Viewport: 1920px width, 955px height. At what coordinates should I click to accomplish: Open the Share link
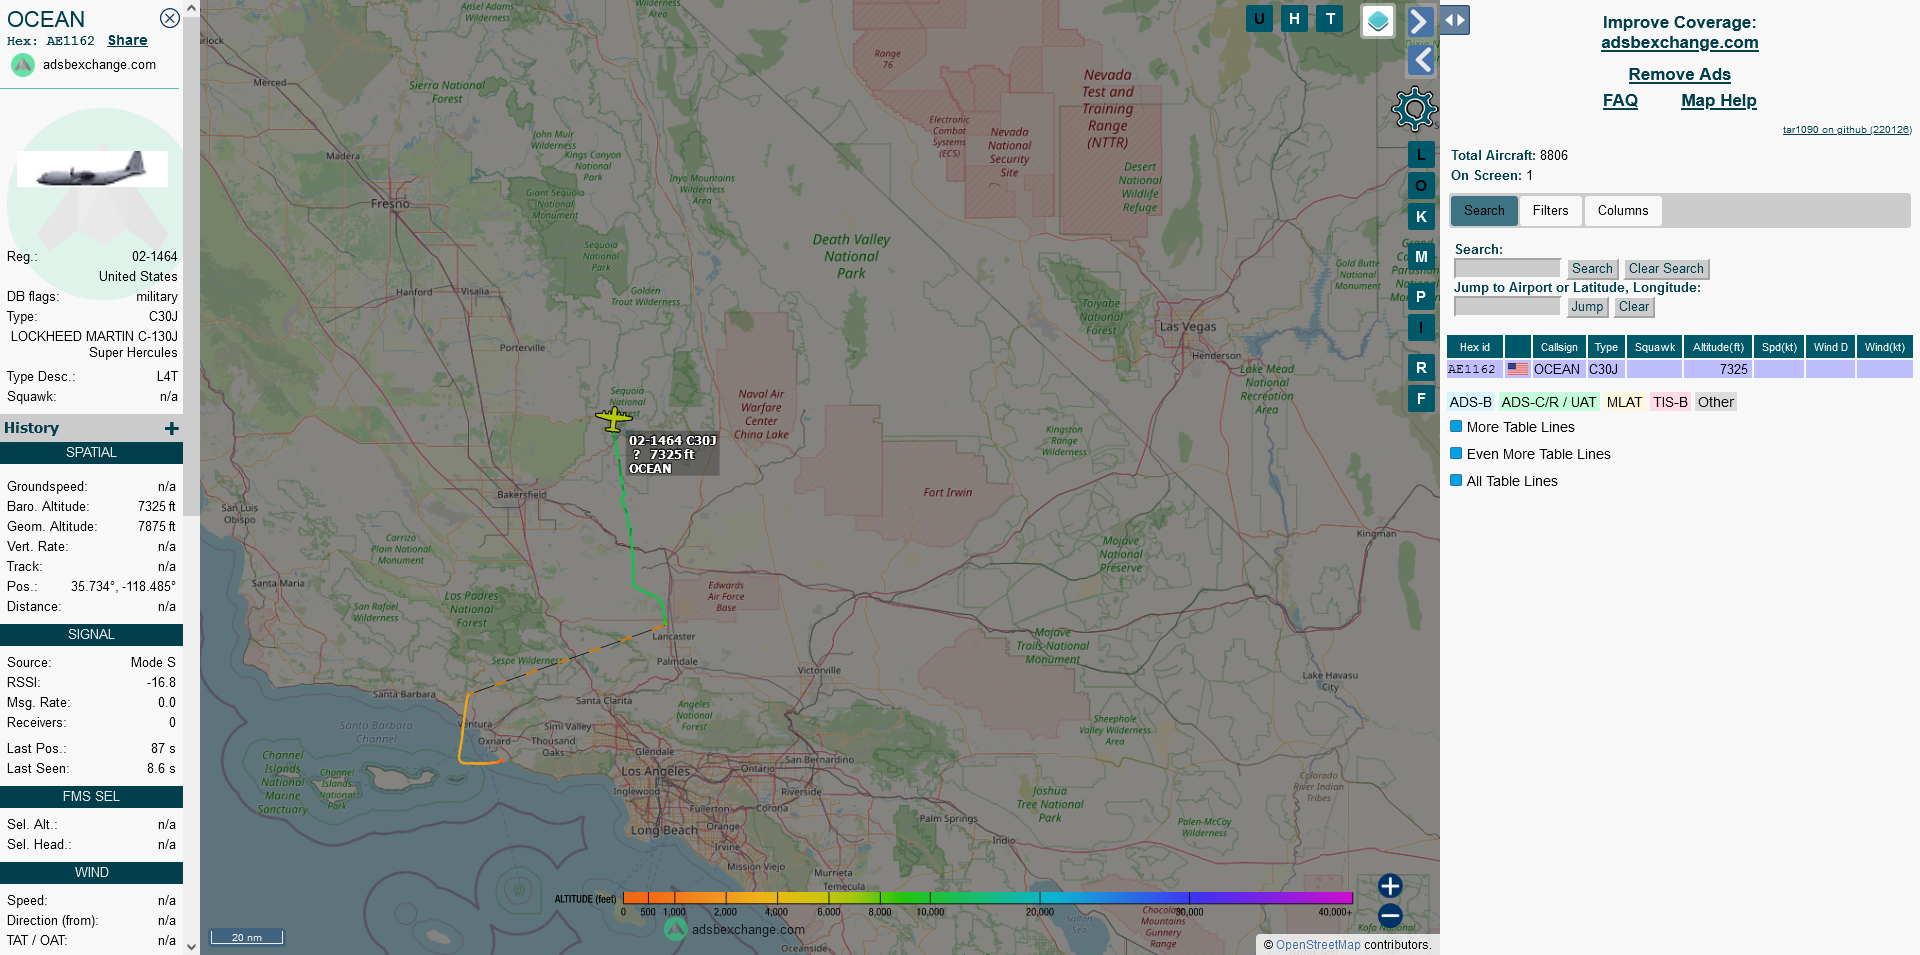tap(128, 41)
